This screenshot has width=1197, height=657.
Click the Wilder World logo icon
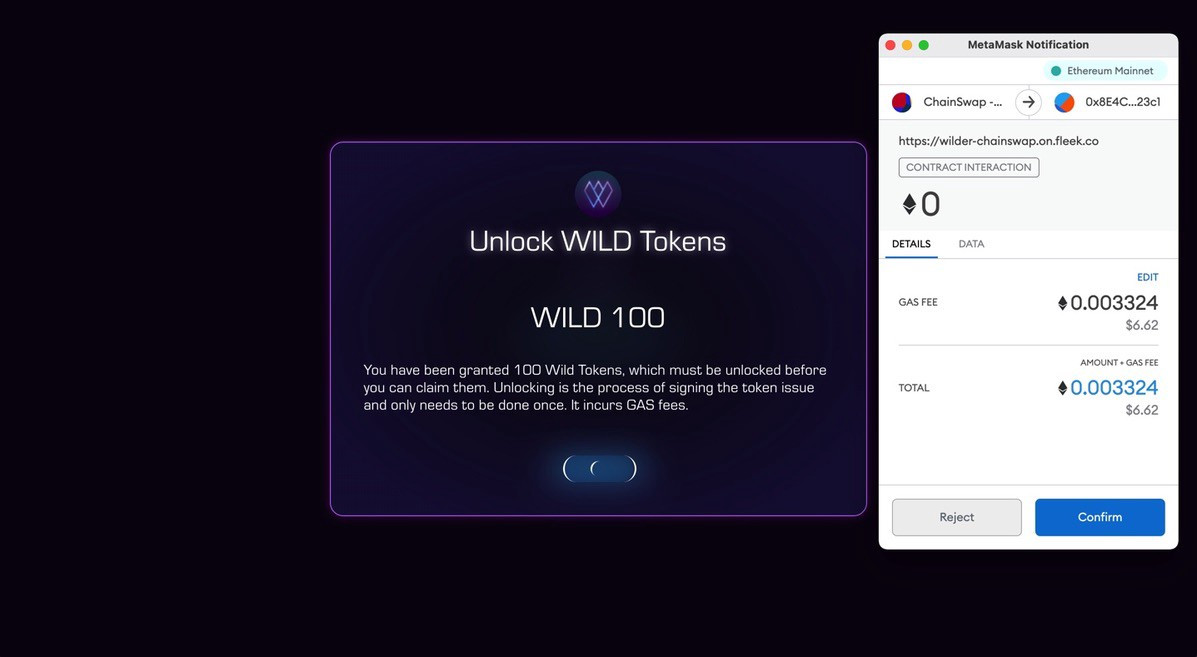point(598,194)
